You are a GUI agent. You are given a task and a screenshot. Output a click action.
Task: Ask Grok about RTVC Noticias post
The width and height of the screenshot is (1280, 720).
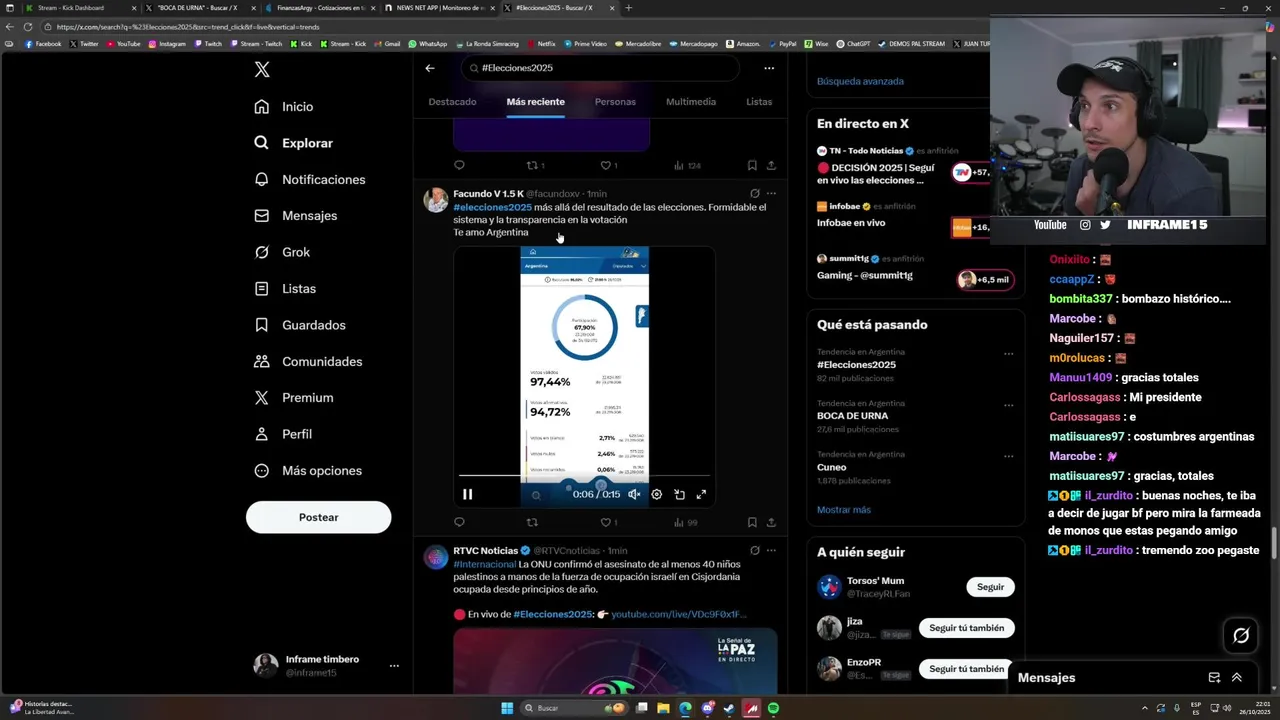pos(755,551)
